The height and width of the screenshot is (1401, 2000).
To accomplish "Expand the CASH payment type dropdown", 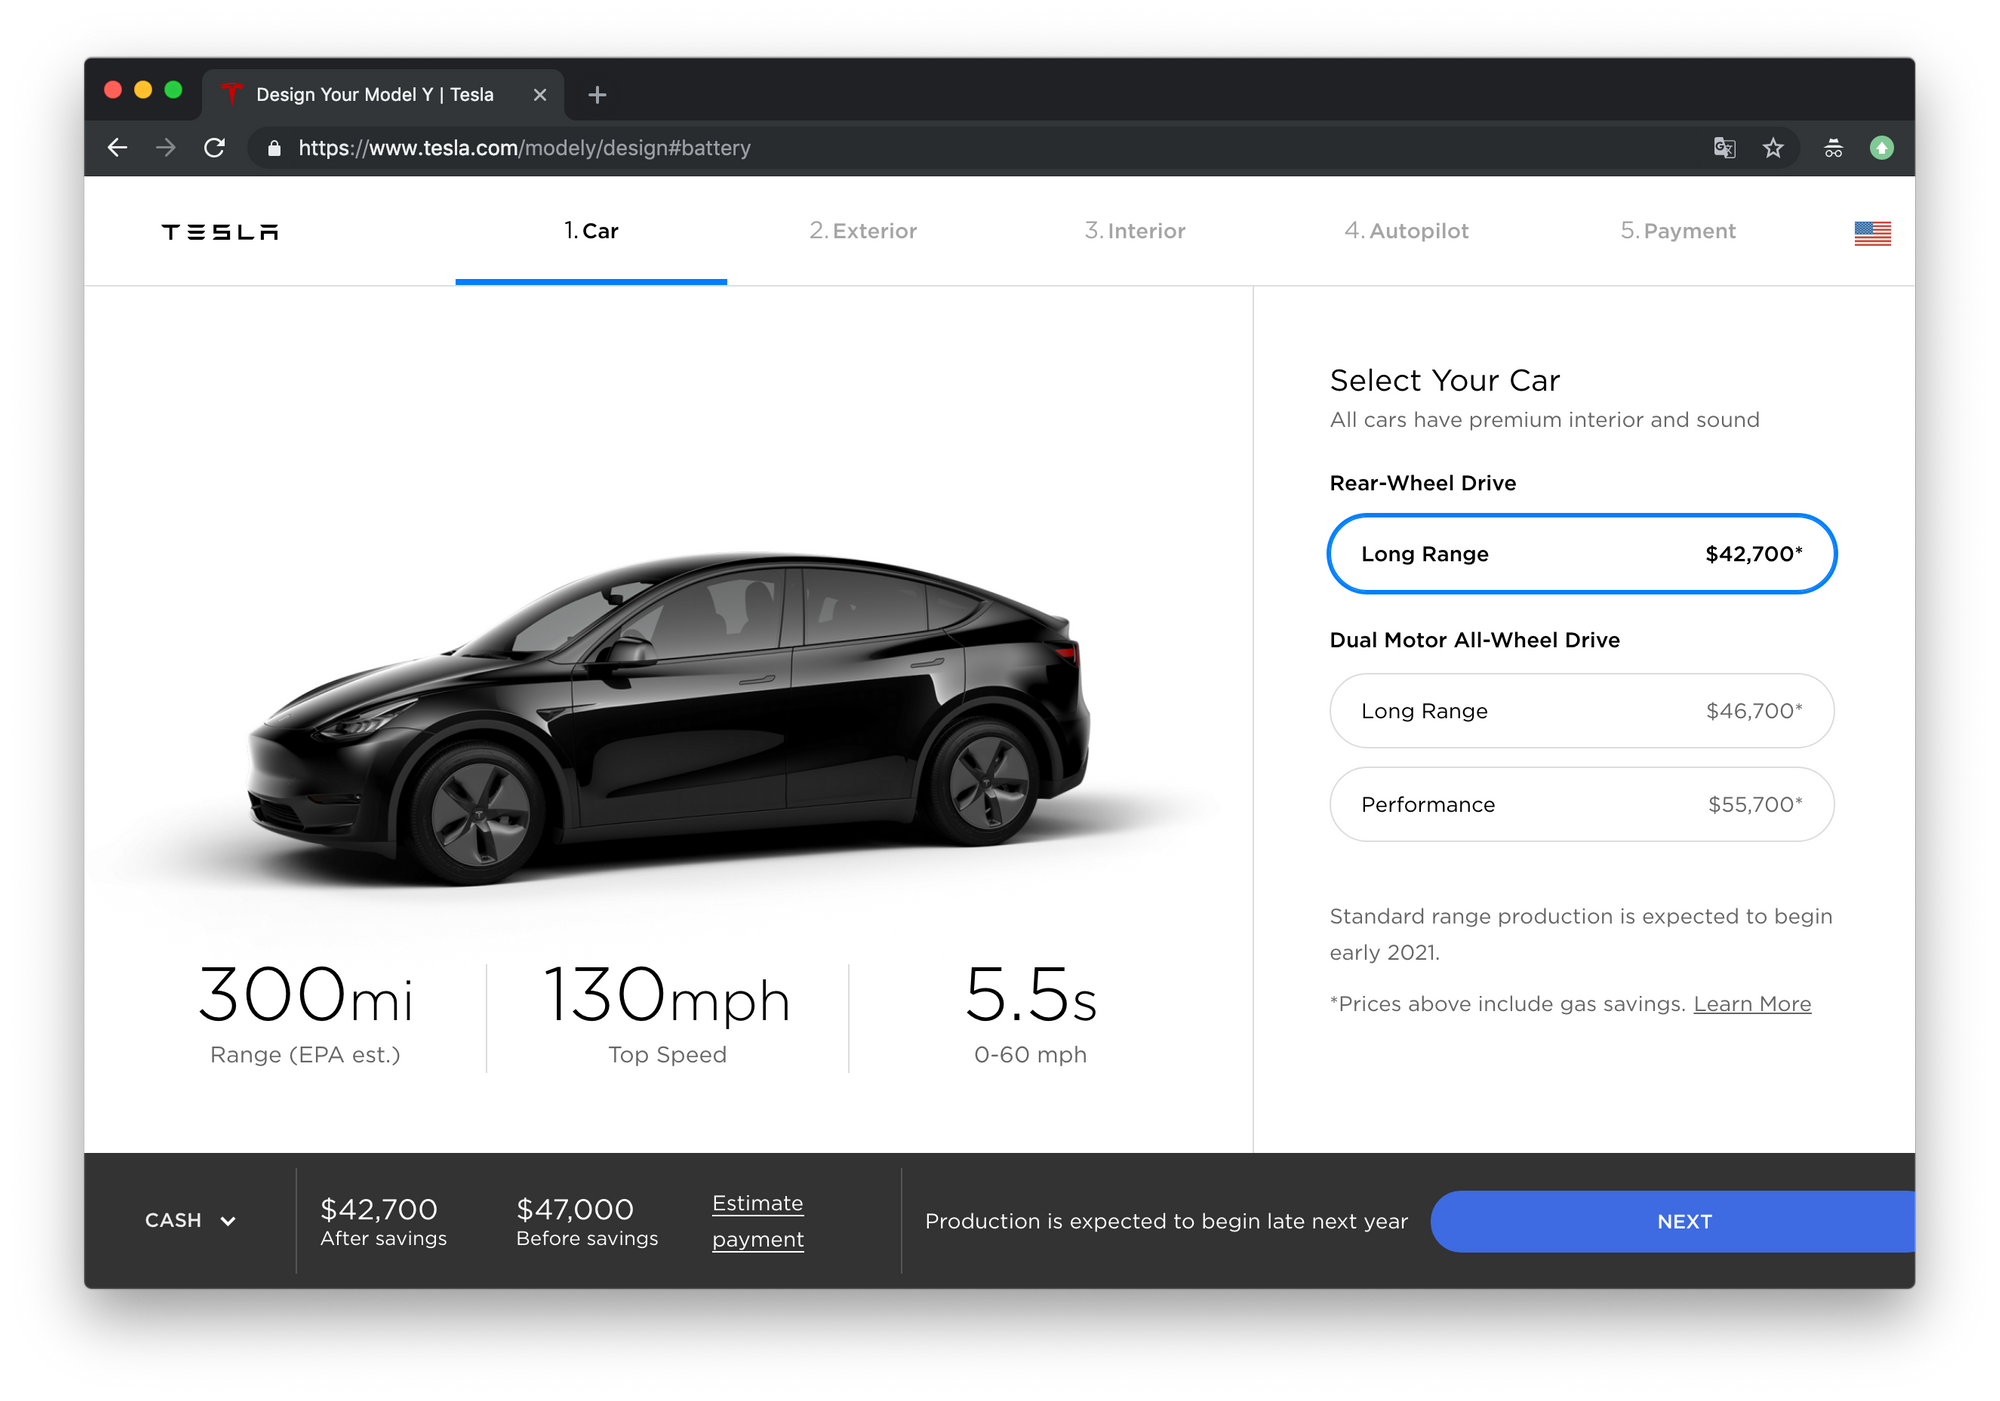I will (x=190, y=1221).
